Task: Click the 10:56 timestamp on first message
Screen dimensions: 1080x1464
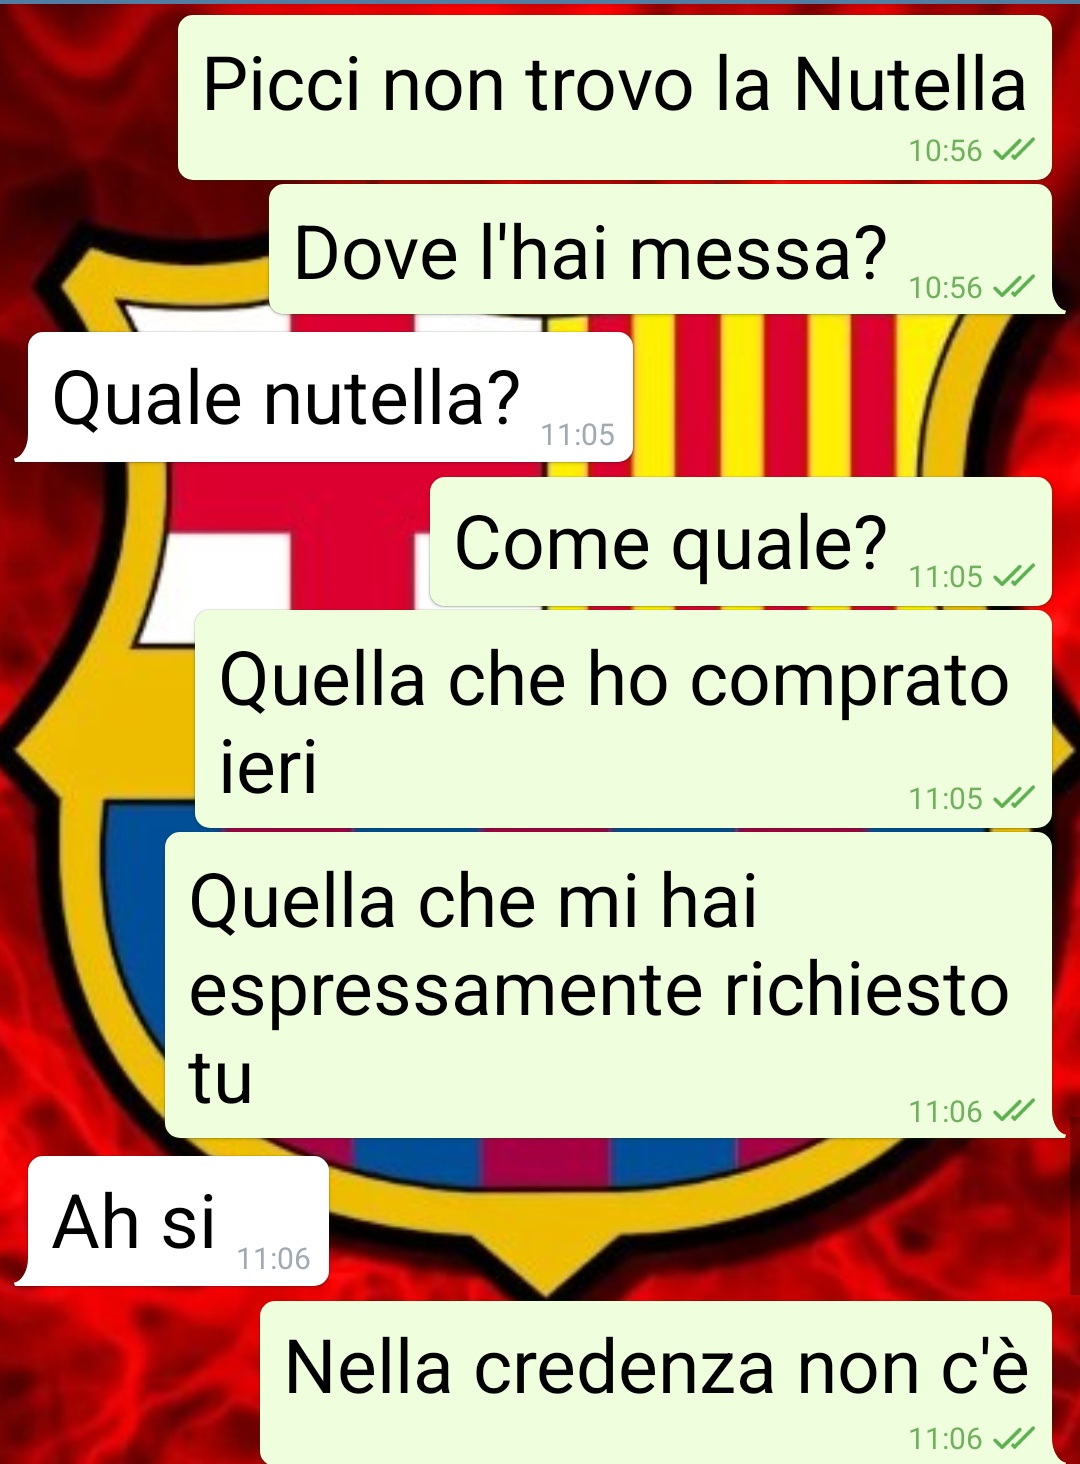Action: click(x=945, y=150)
